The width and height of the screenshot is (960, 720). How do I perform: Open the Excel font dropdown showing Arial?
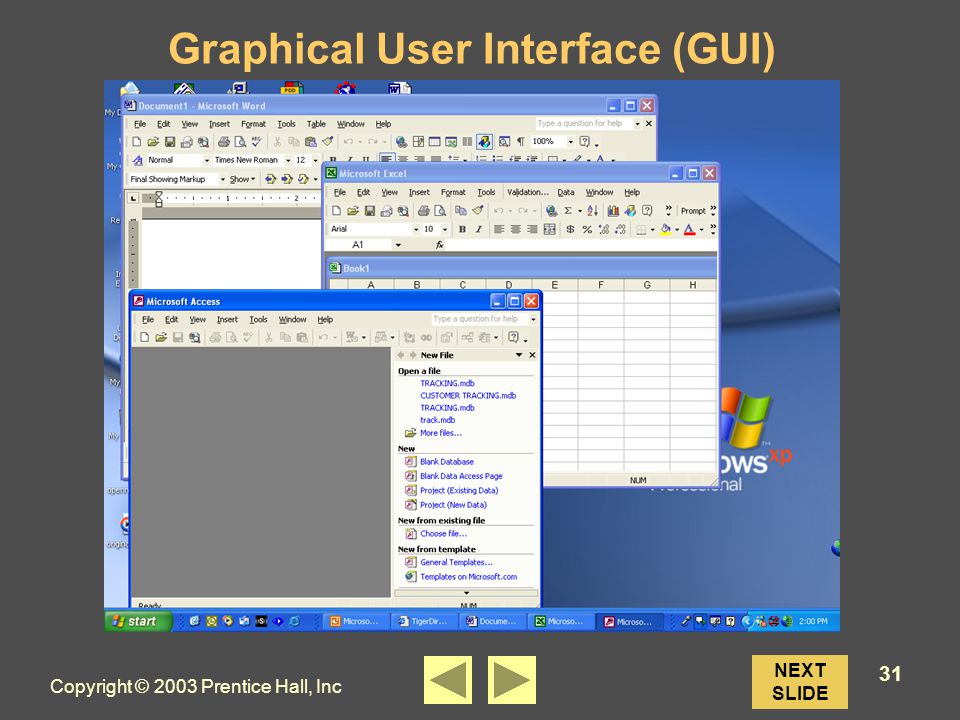(x=416, y=229)
